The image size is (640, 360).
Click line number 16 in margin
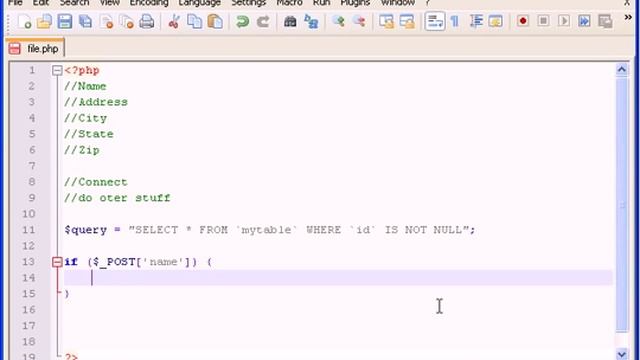28,310
